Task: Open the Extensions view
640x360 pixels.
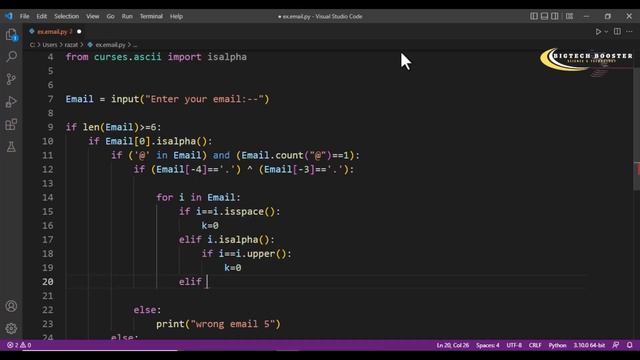Action: [11, 124]
